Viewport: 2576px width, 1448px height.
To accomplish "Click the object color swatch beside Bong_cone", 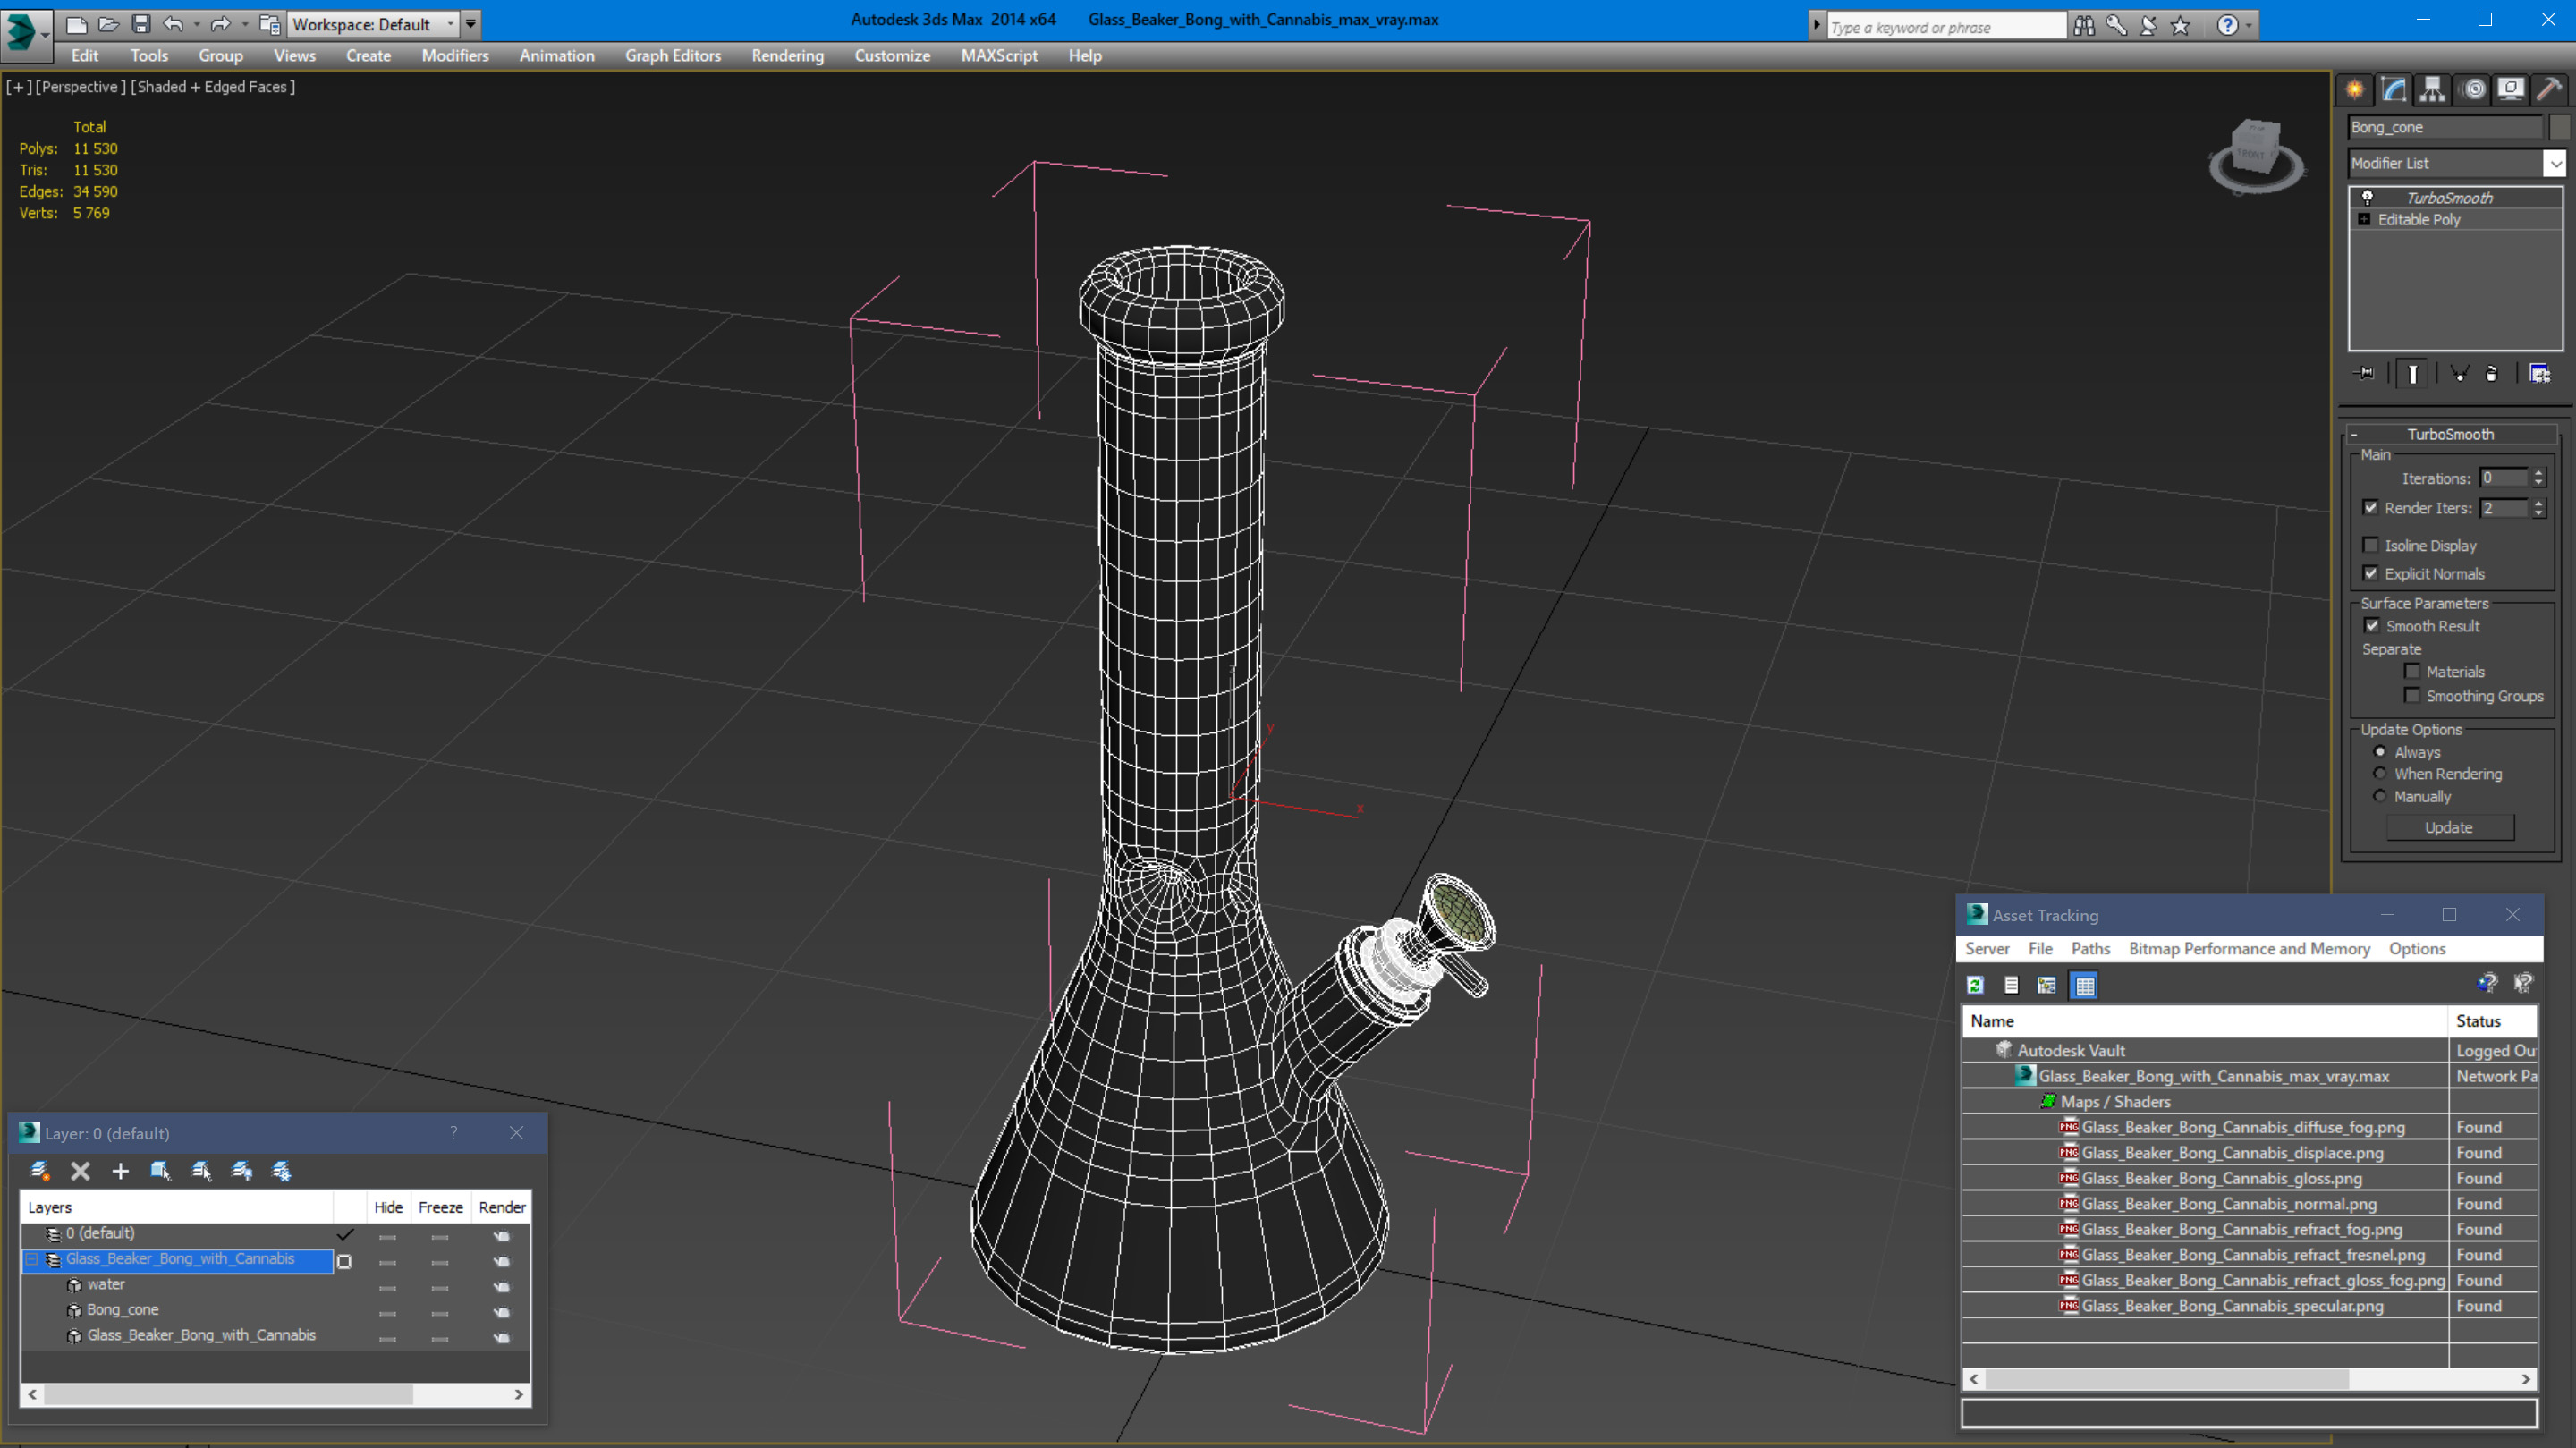I will (2559, 127).
